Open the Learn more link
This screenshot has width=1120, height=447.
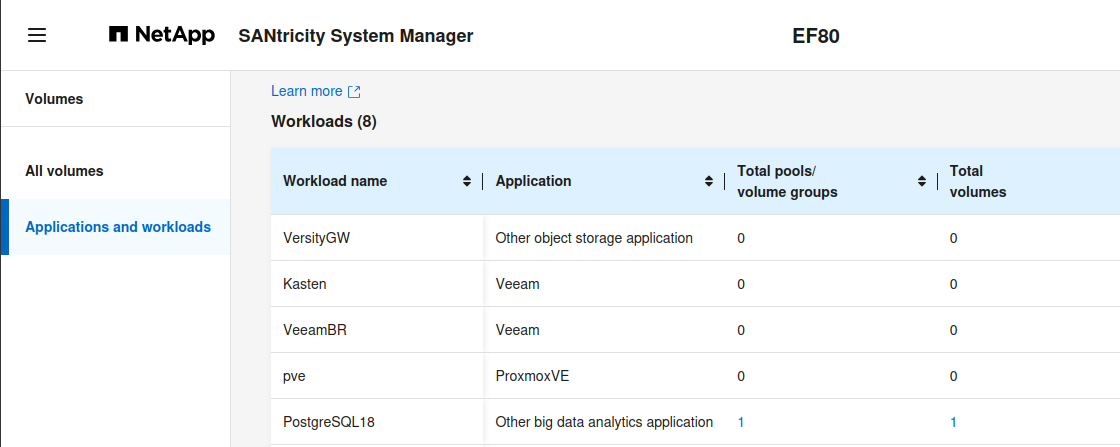(x=306, y=91)
